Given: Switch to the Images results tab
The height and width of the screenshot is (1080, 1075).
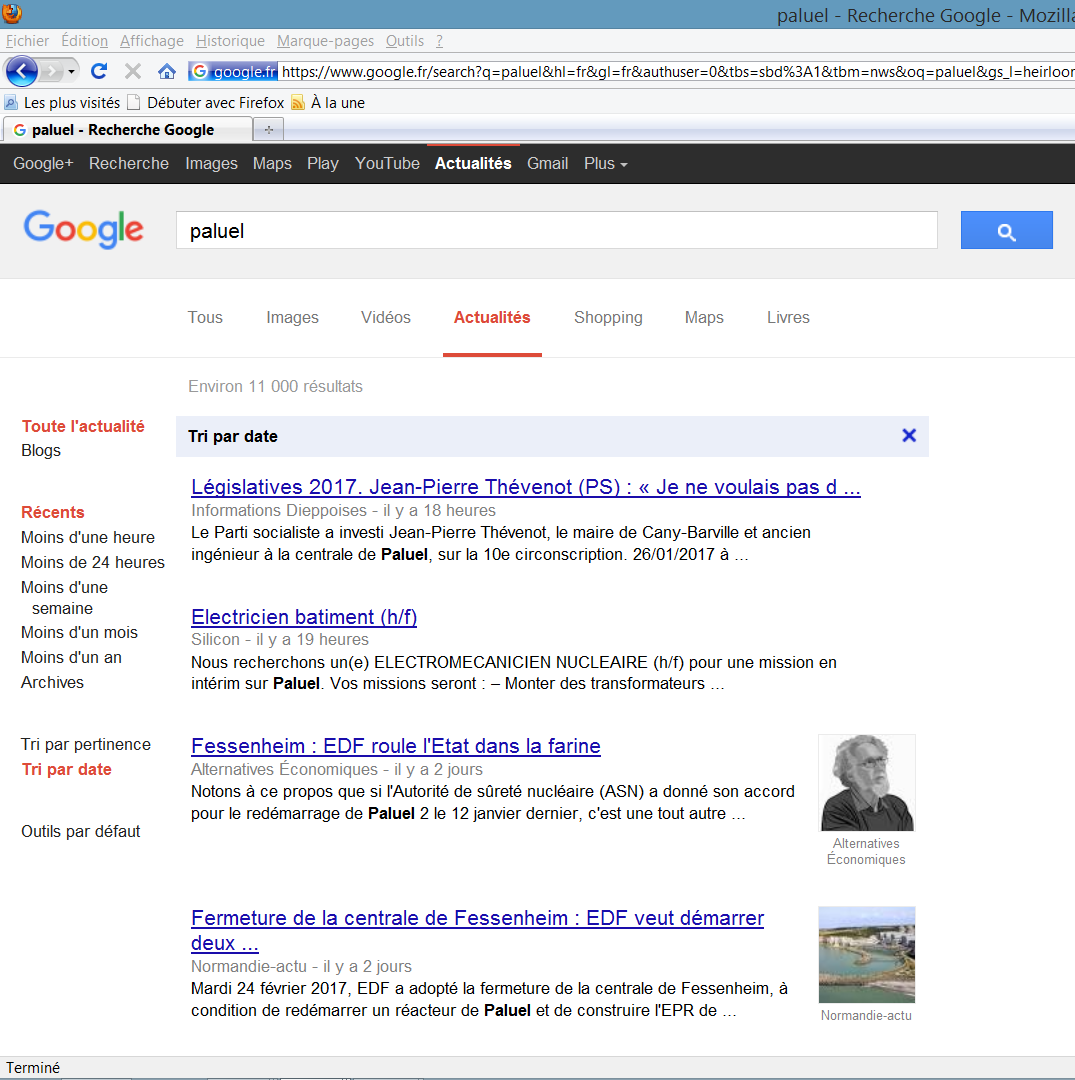Looking at the screenshot, I should tap(293, 318).
